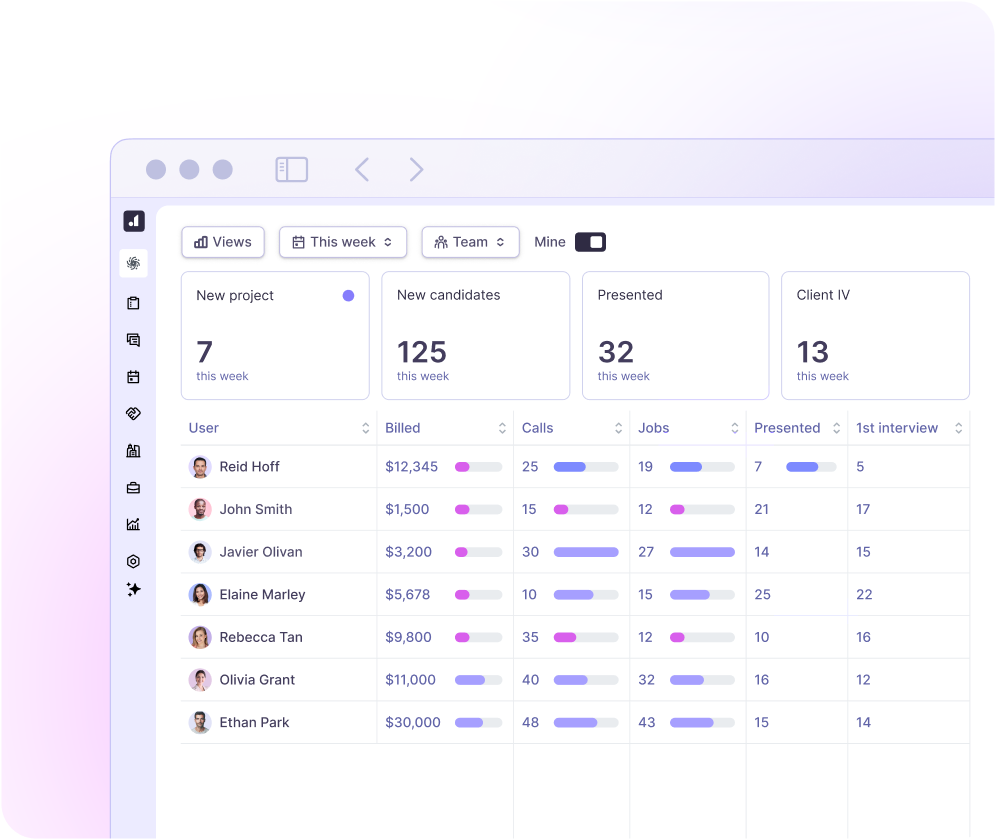This screenshot has height=840, width=996.
Task: Open the calendar icon in the sidebar
Action: (x=133, y=377)
